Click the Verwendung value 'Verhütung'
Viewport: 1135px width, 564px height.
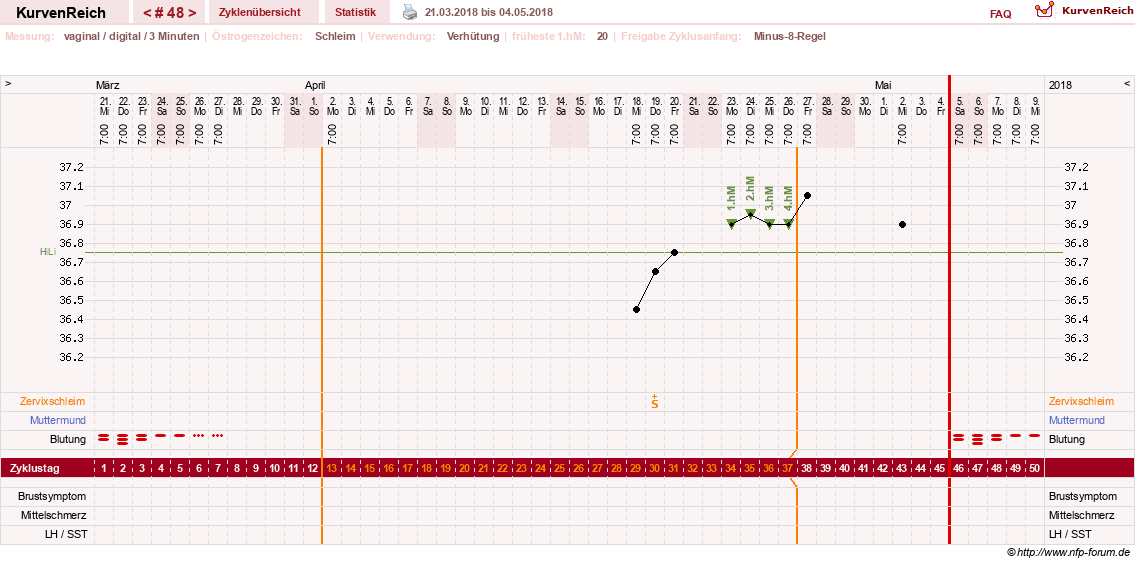(x=473, y=36)
